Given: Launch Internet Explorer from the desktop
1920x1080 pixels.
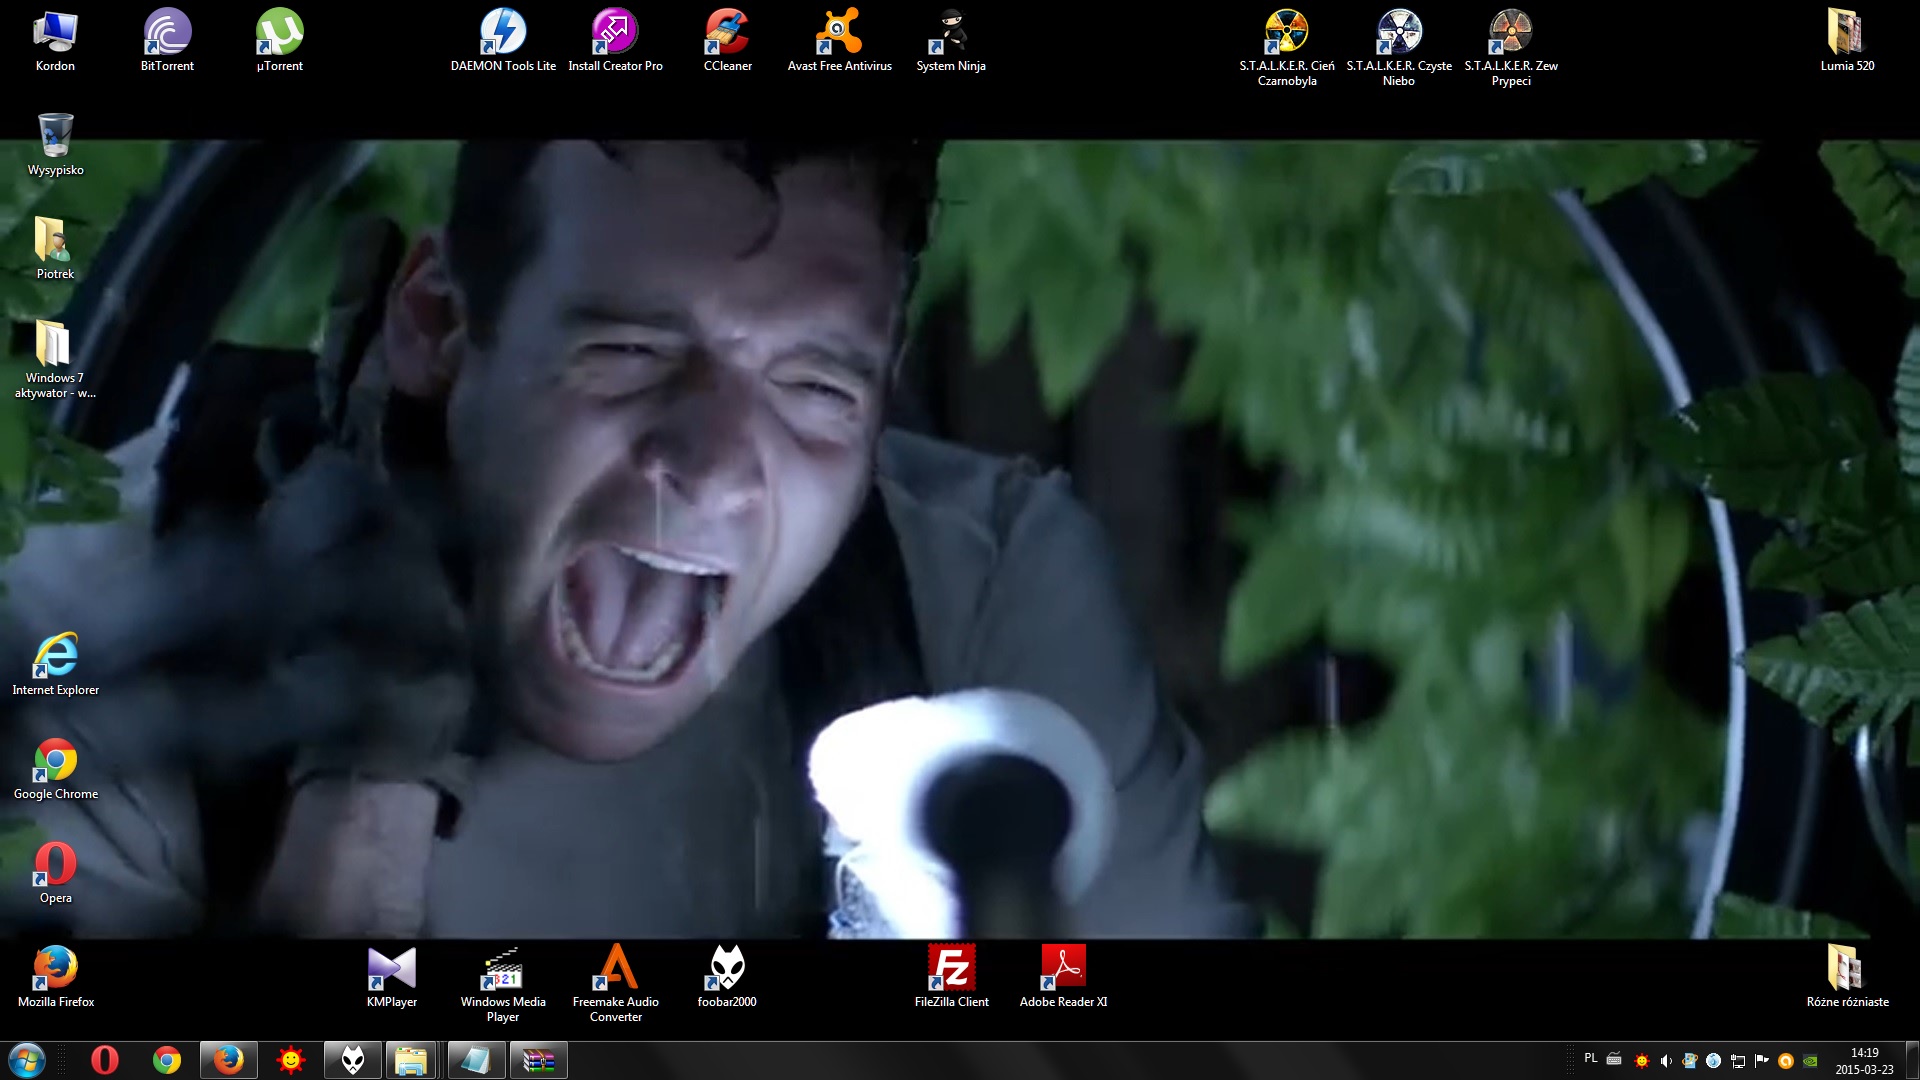Looking at the screenshot, I should (55, 664).
